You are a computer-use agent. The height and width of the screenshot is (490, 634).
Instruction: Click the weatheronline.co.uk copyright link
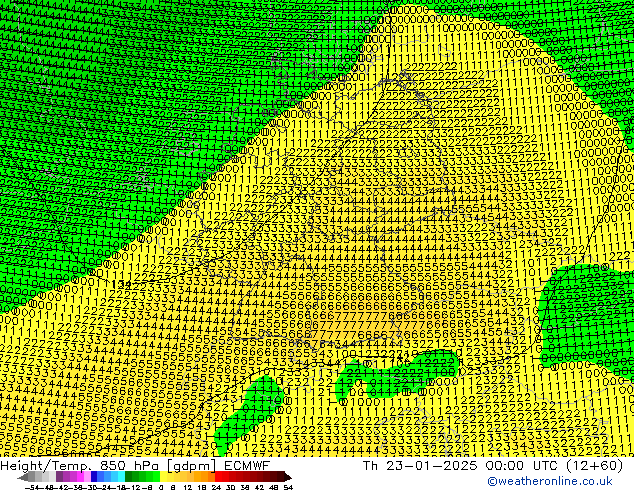point(550,481)
